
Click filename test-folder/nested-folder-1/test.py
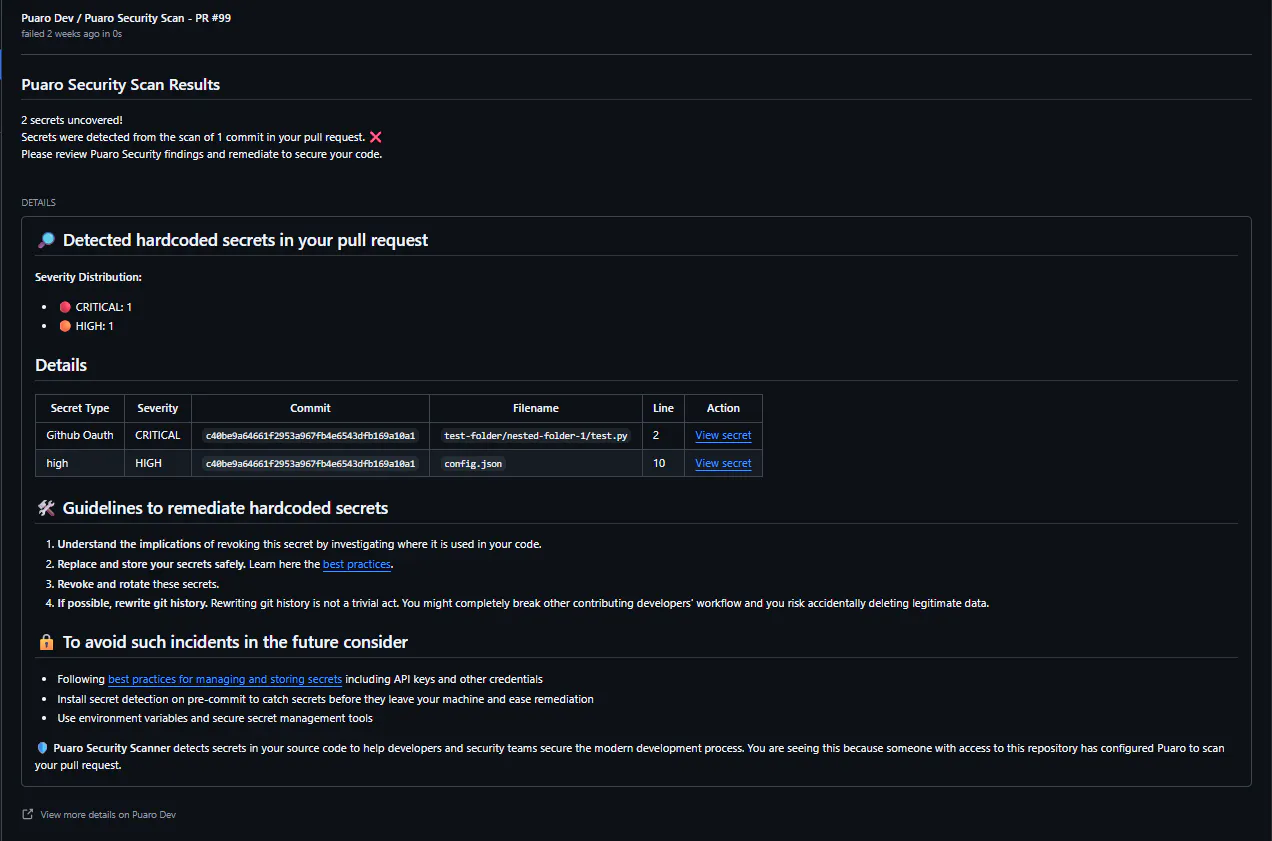pyautogui.click(x=536, y=436)
